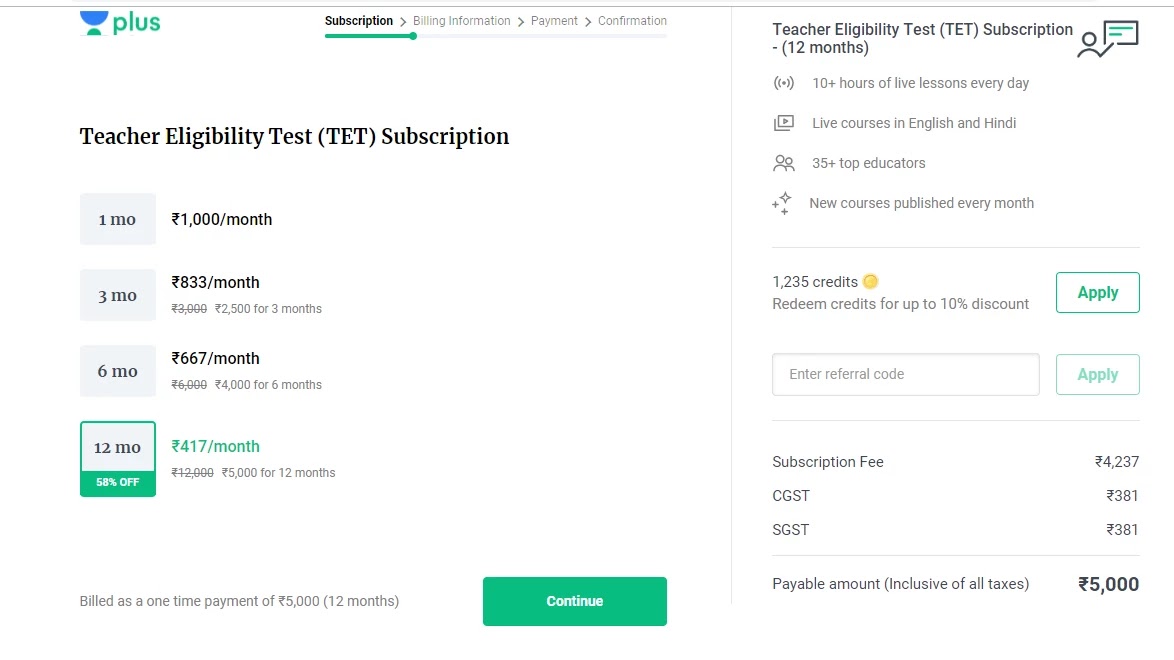Go to the Subscription step
The image size is (1174, 660).
pos(359,21)
